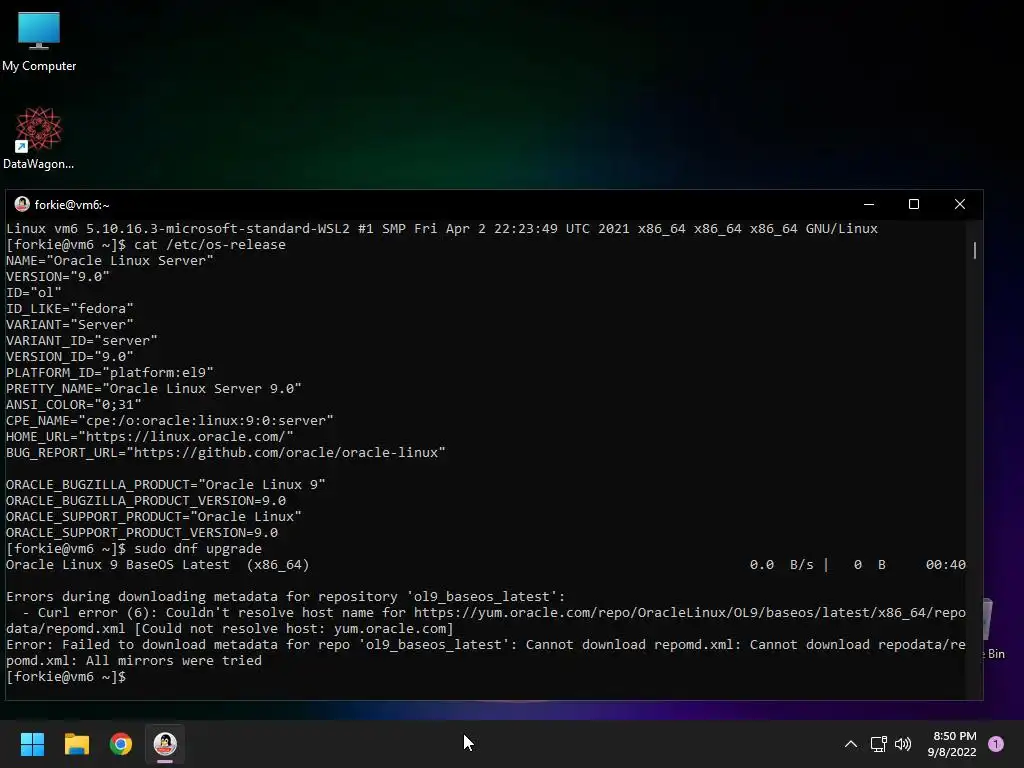Open the DataWagon desktop shortcut
This screenshot has height=768, width=1024.
pos(39,138)
